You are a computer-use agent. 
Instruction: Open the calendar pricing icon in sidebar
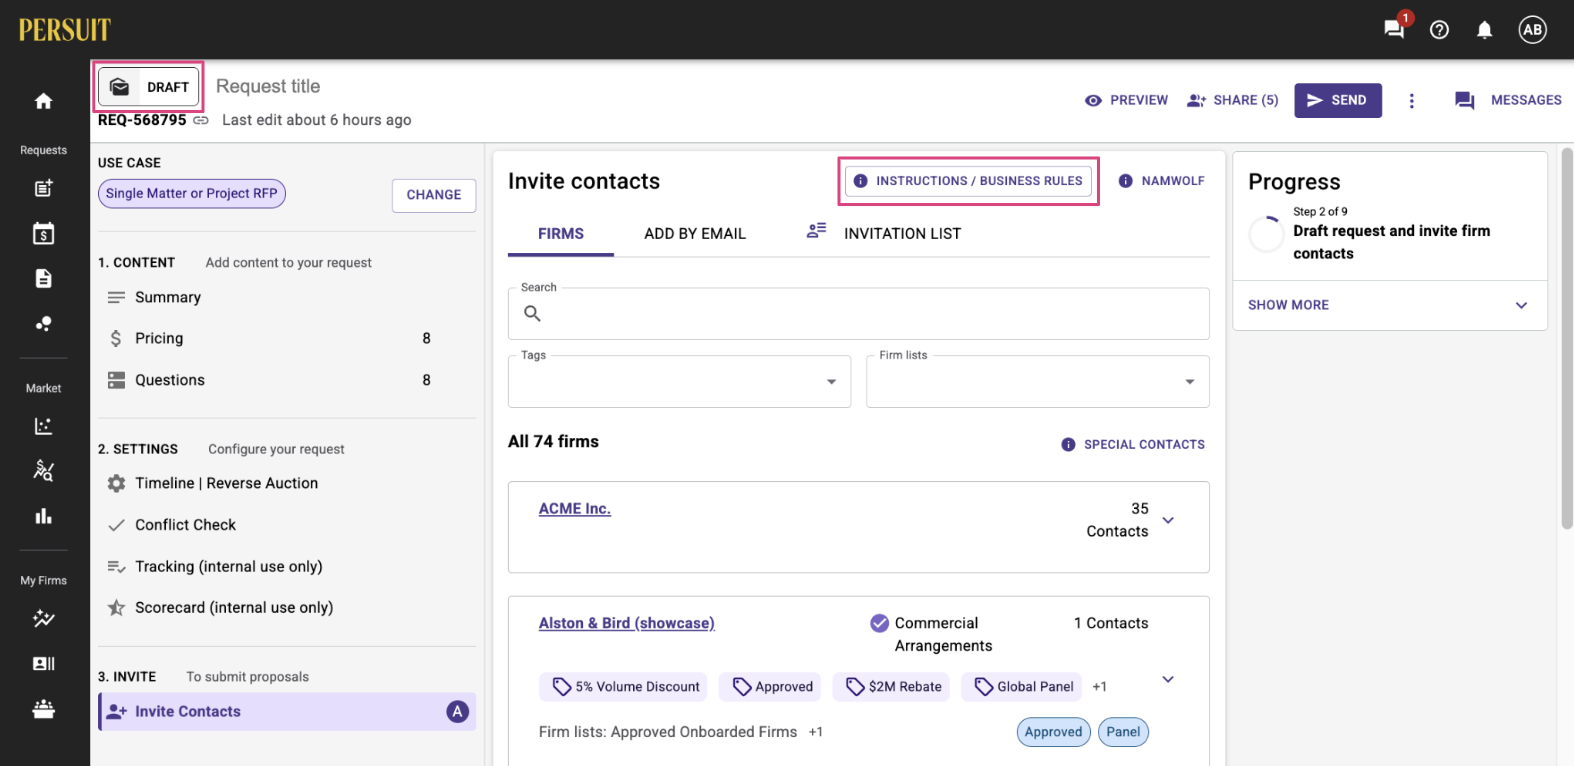(x=43, y=233)
